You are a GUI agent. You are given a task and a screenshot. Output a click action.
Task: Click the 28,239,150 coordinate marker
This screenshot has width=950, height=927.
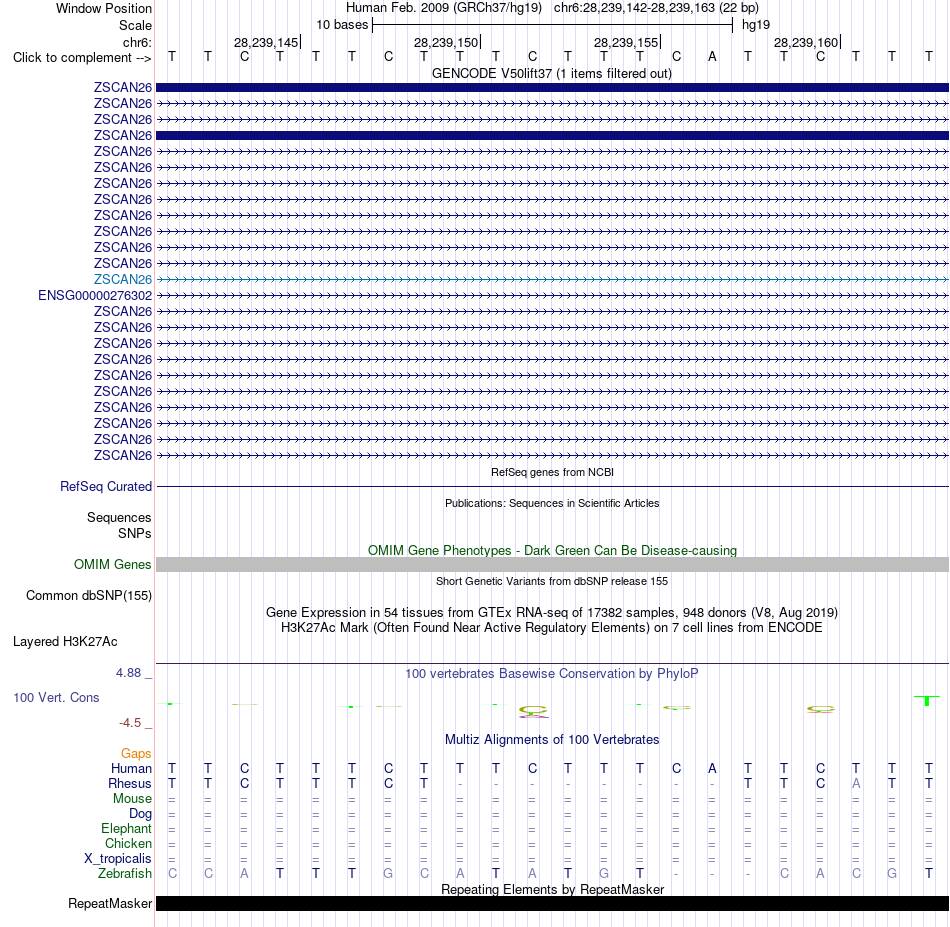click(447, 42)
